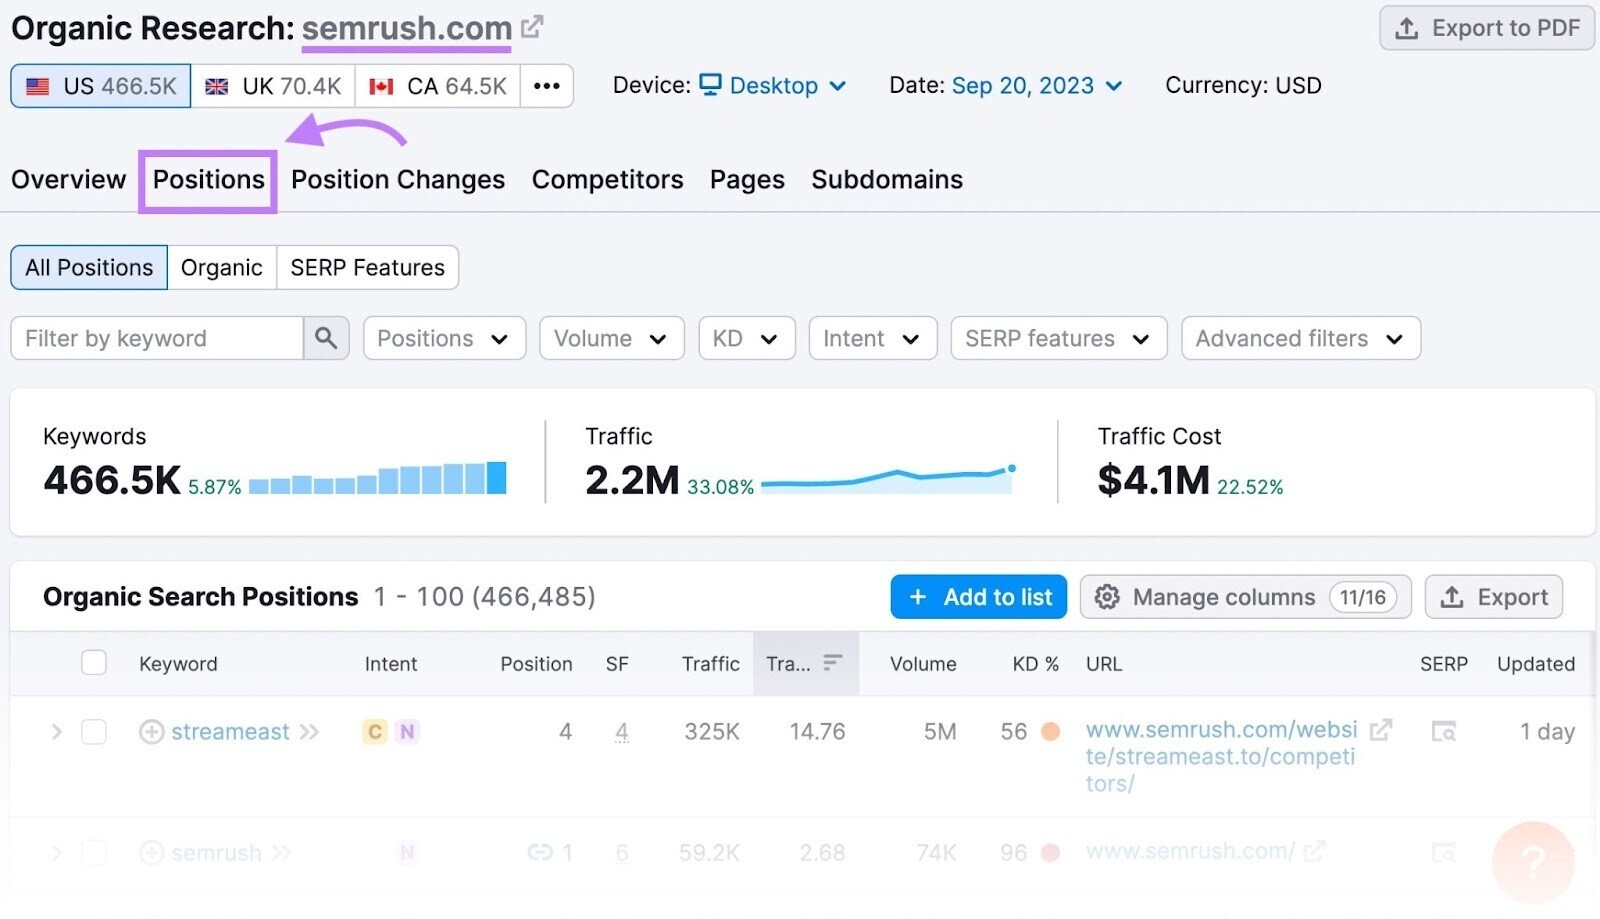Open the Device Desktop dropdown
Image resolution: width=1600 pixels, height=919 pixels.
(773, 86)
